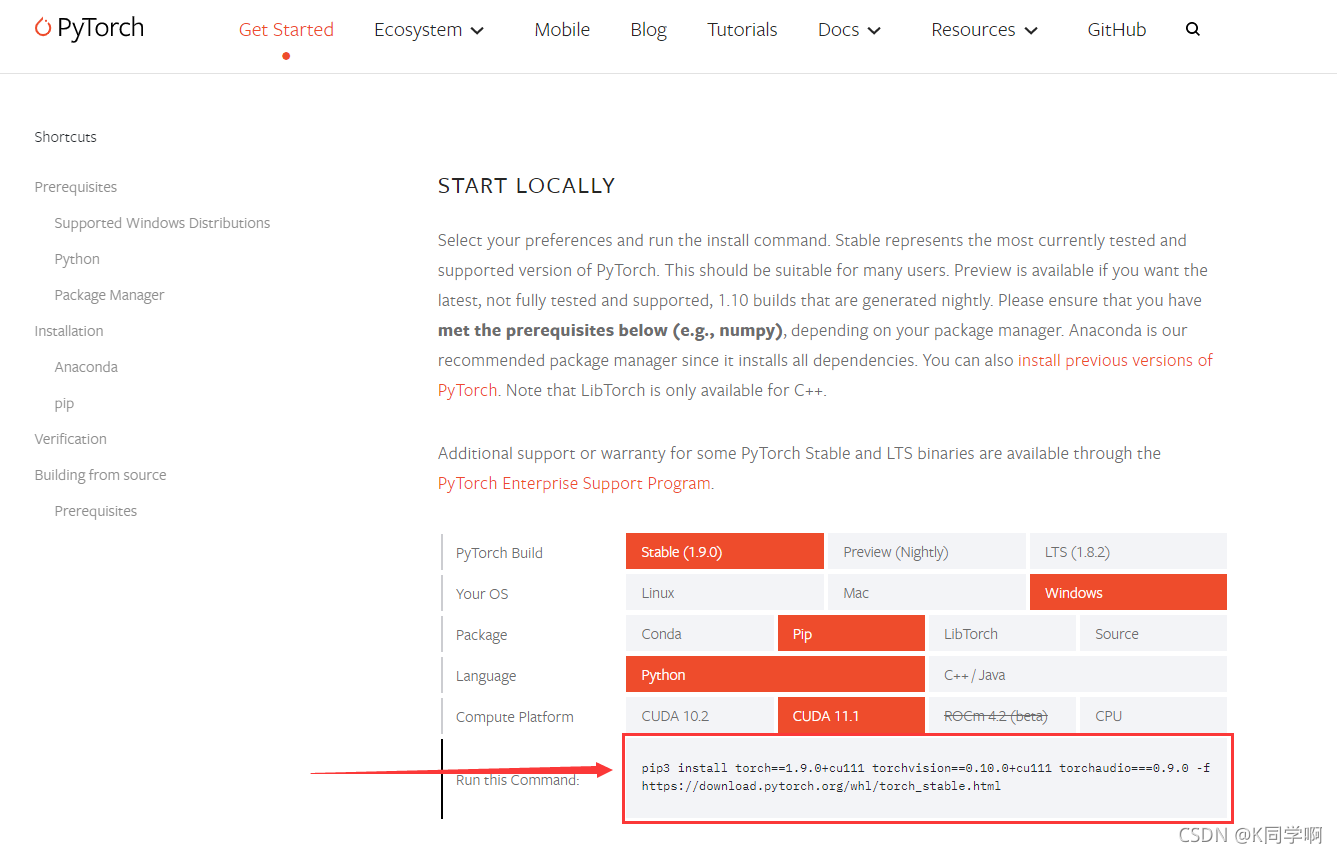Image resolution: width=1337 pixels, height=853 pixels.
Task: Click the PyTorch flame logo
Action: (89, 28)
